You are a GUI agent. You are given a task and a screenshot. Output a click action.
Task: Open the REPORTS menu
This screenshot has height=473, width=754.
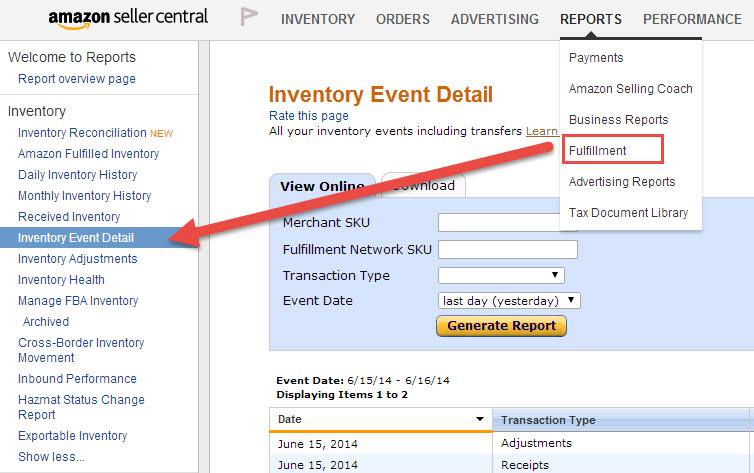pos(591,19)
